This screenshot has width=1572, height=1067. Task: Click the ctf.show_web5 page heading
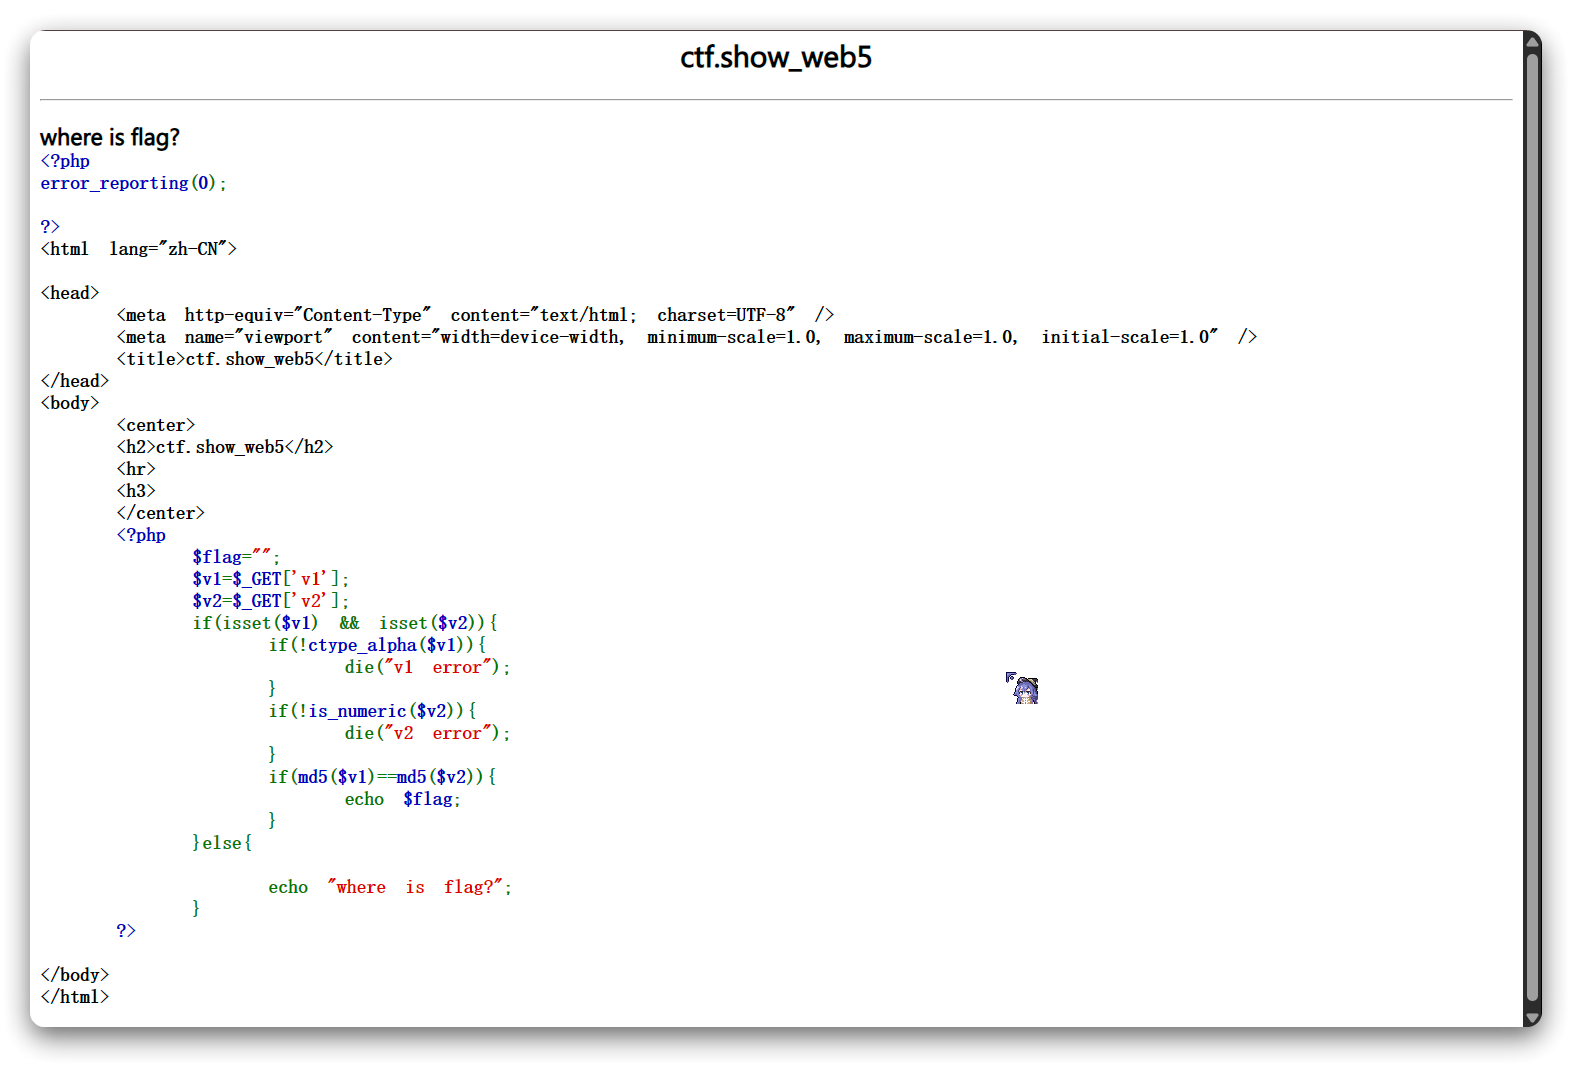click(x=775, y=58)
